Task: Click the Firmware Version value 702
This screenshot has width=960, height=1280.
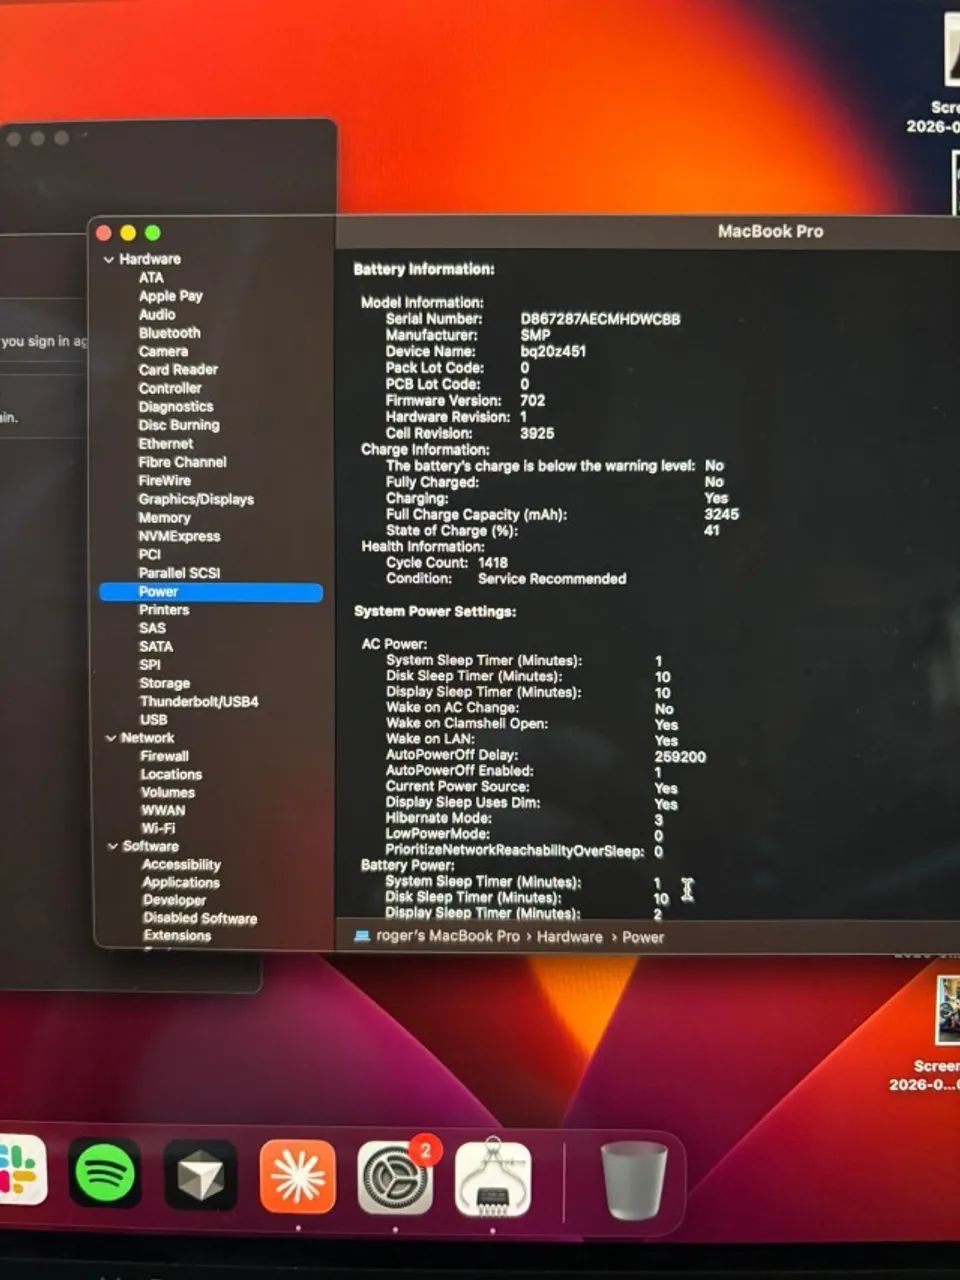Action: point(533,400)
